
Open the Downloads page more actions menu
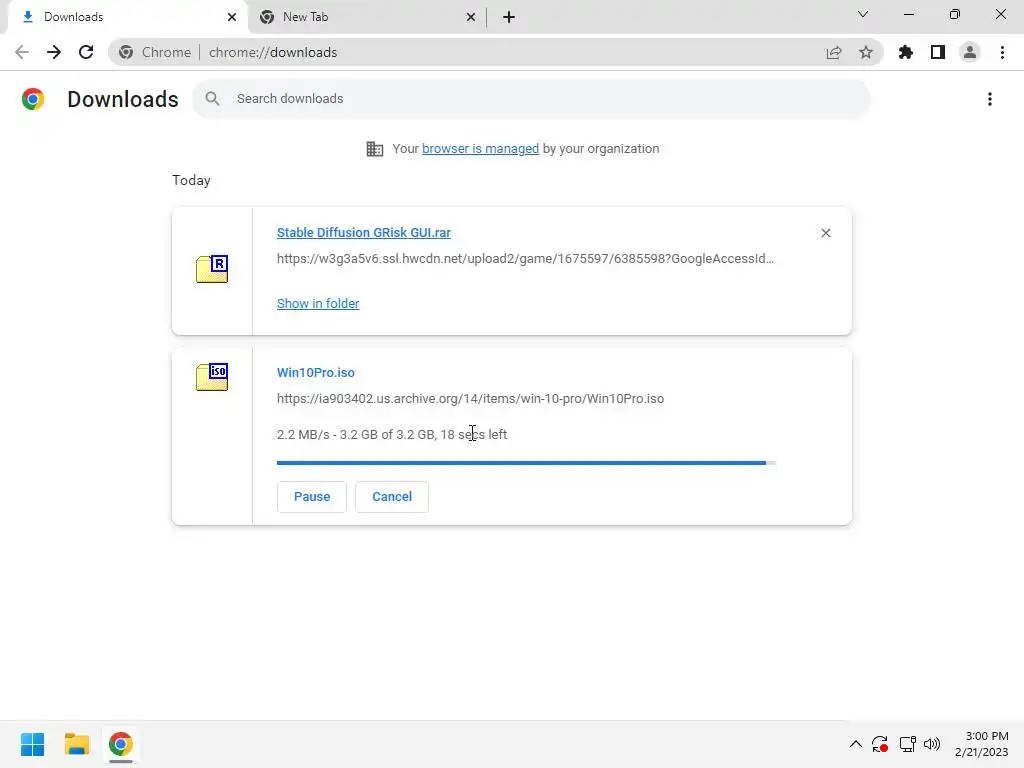pyautogui.click(x=990, y=99)
